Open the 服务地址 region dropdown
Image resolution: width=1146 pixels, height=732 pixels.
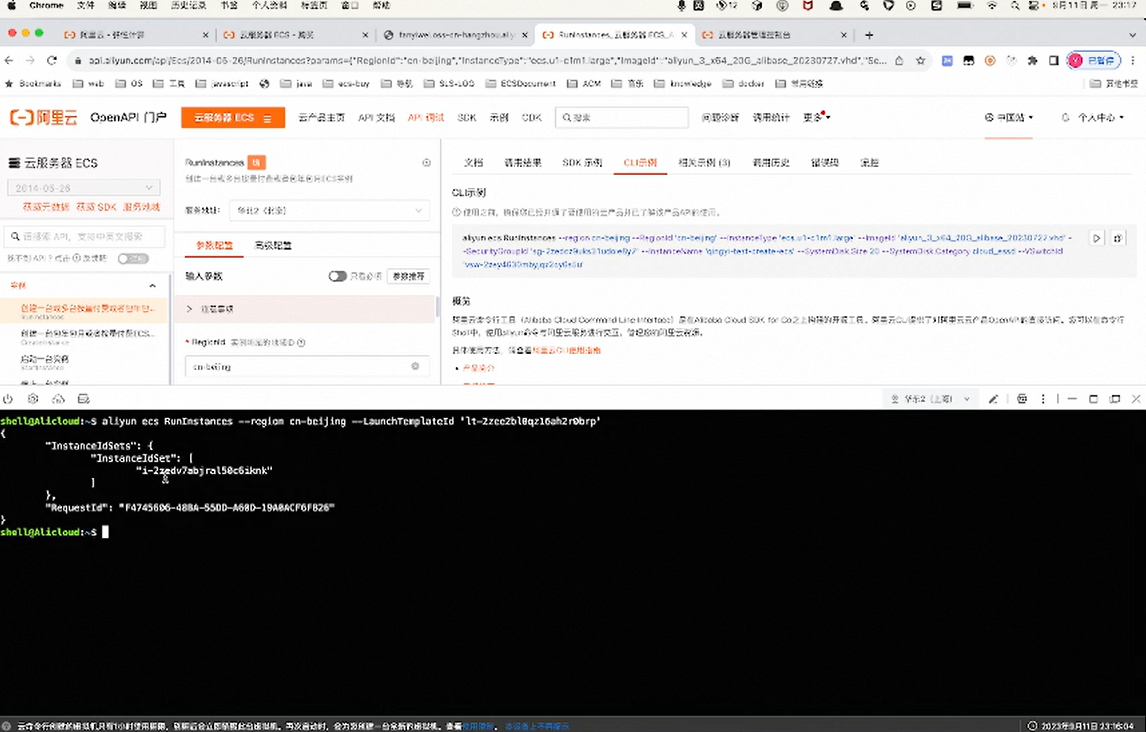coord(329,210)
